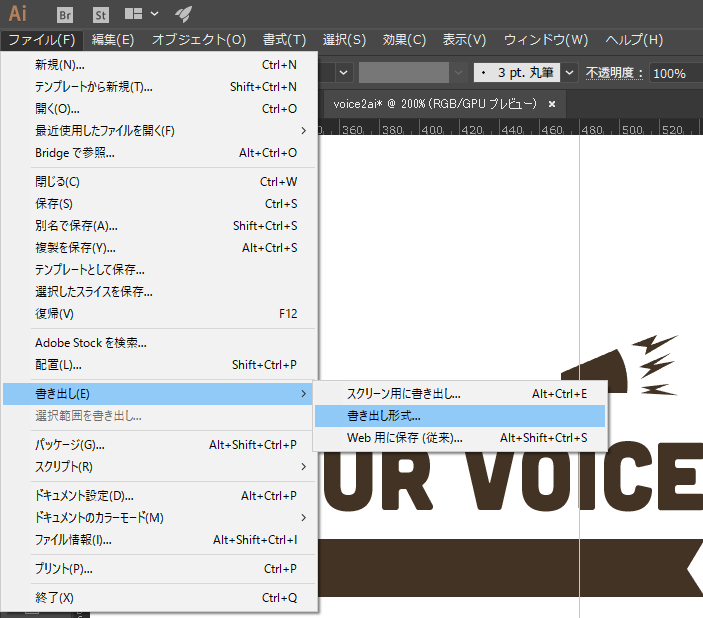Choose パッケージ(G)... menu item
The image size is (703, 618).
160,444
